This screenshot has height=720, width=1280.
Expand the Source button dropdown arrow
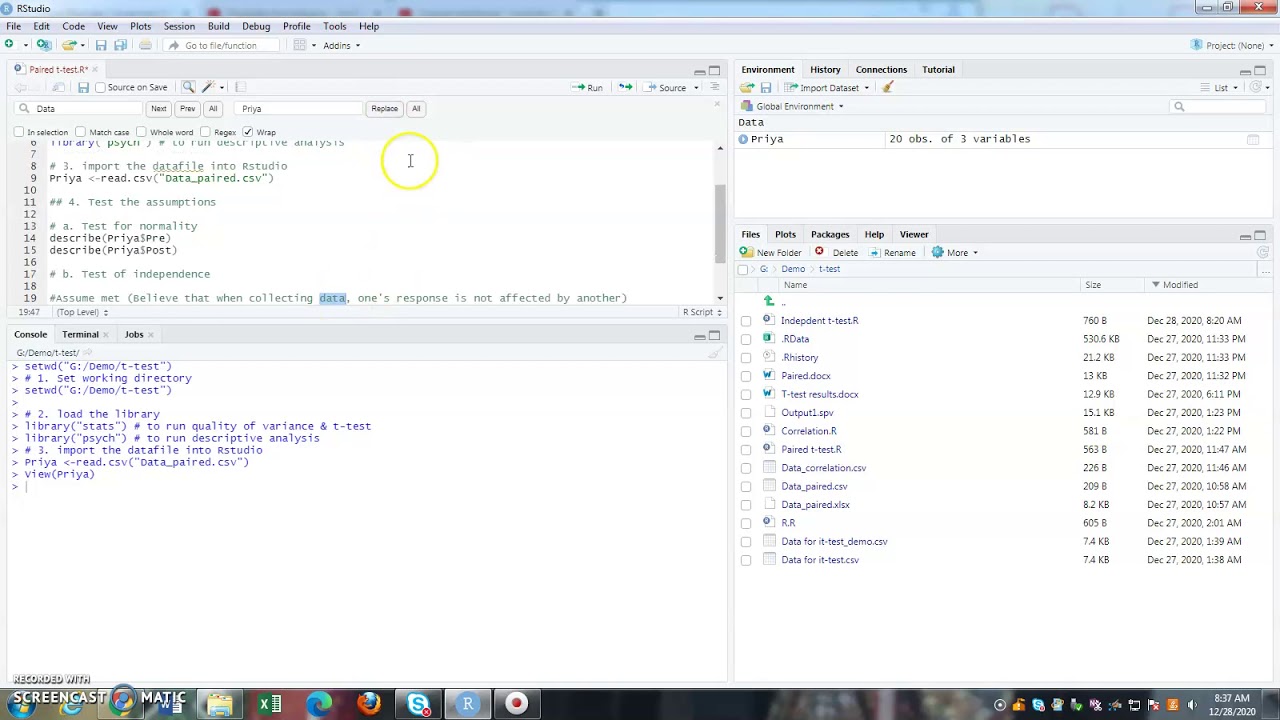(696, 88)
